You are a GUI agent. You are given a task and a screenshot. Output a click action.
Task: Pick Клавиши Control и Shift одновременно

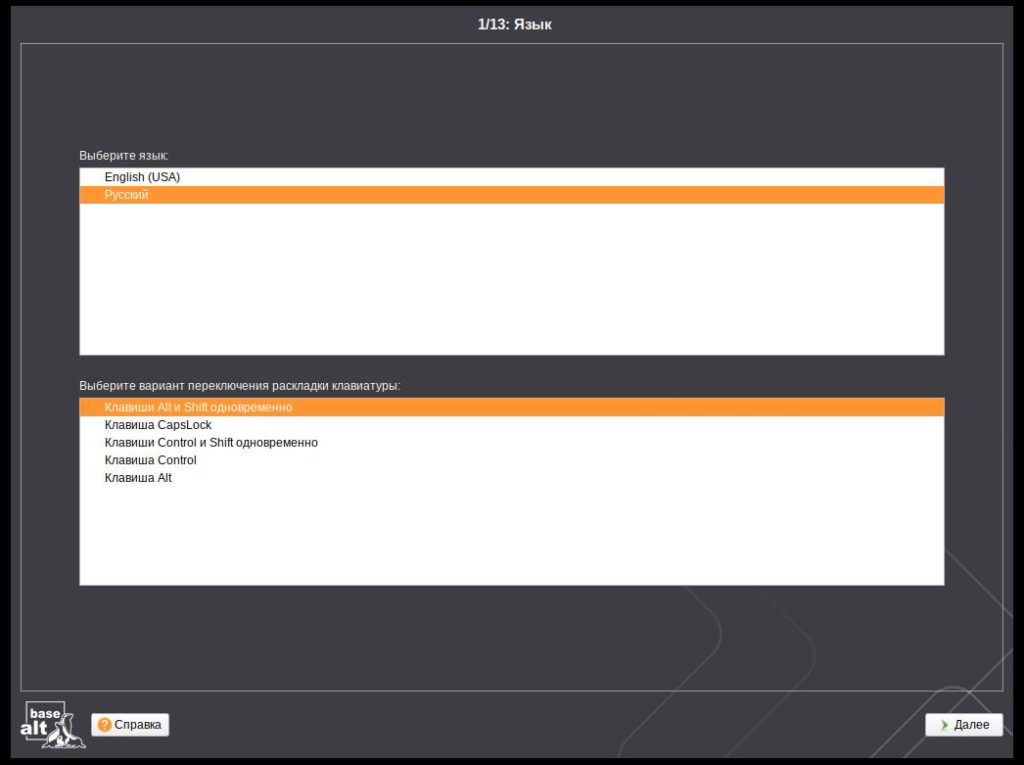(211, 442)
